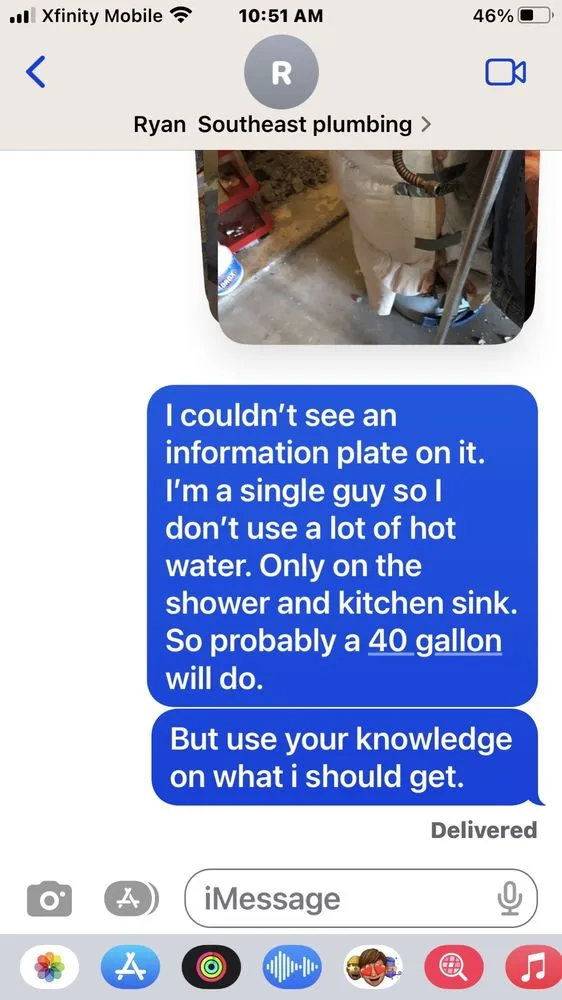Start a FaceTime video call
The height and width of the screenshot is (1000, 562).
[x=505, y=72]
